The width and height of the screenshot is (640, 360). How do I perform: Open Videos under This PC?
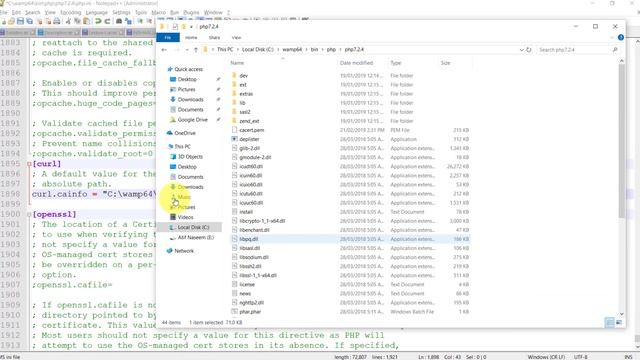182,217
